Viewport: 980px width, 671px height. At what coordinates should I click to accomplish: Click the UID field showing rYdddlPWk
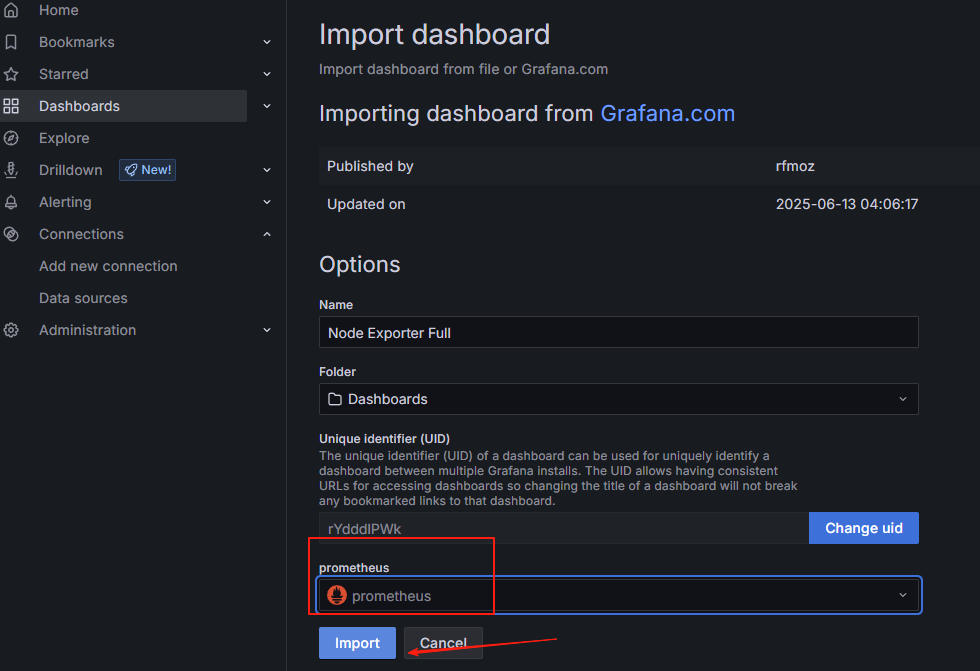coord(564,529)
